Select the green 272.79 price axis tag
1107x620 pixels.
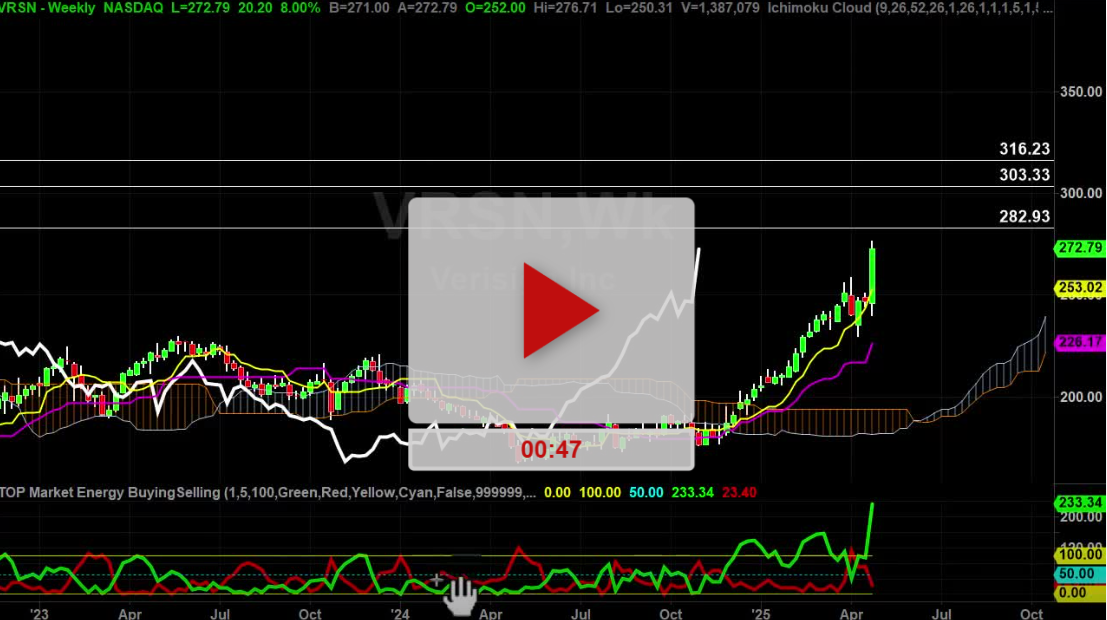[1079, 248]
